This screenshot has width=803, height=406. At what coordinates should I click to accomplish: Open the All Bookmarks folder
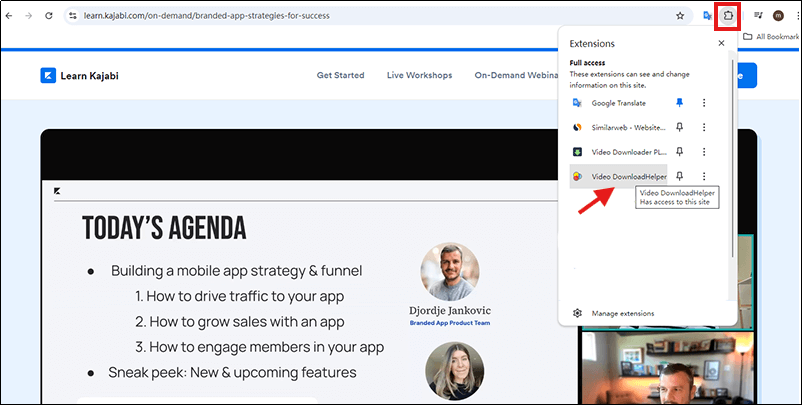[x=771, y=36]
